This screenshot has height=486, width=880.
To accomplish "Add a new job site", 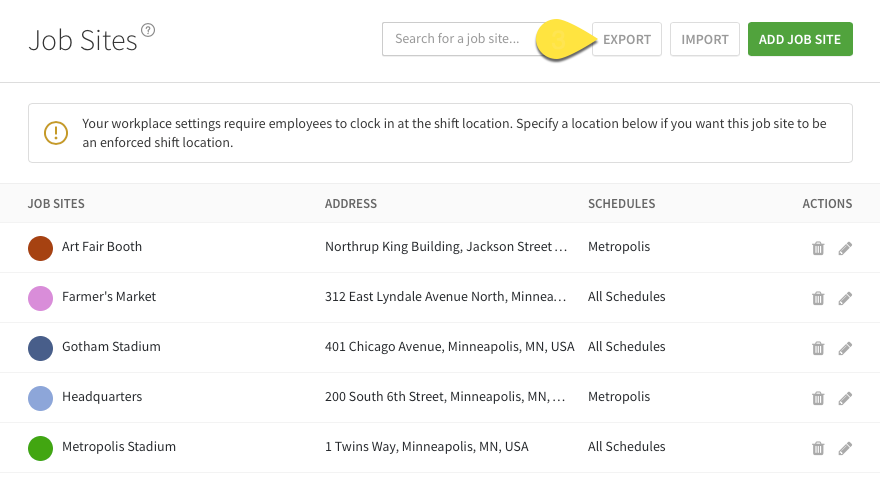I will coord(800,39).
